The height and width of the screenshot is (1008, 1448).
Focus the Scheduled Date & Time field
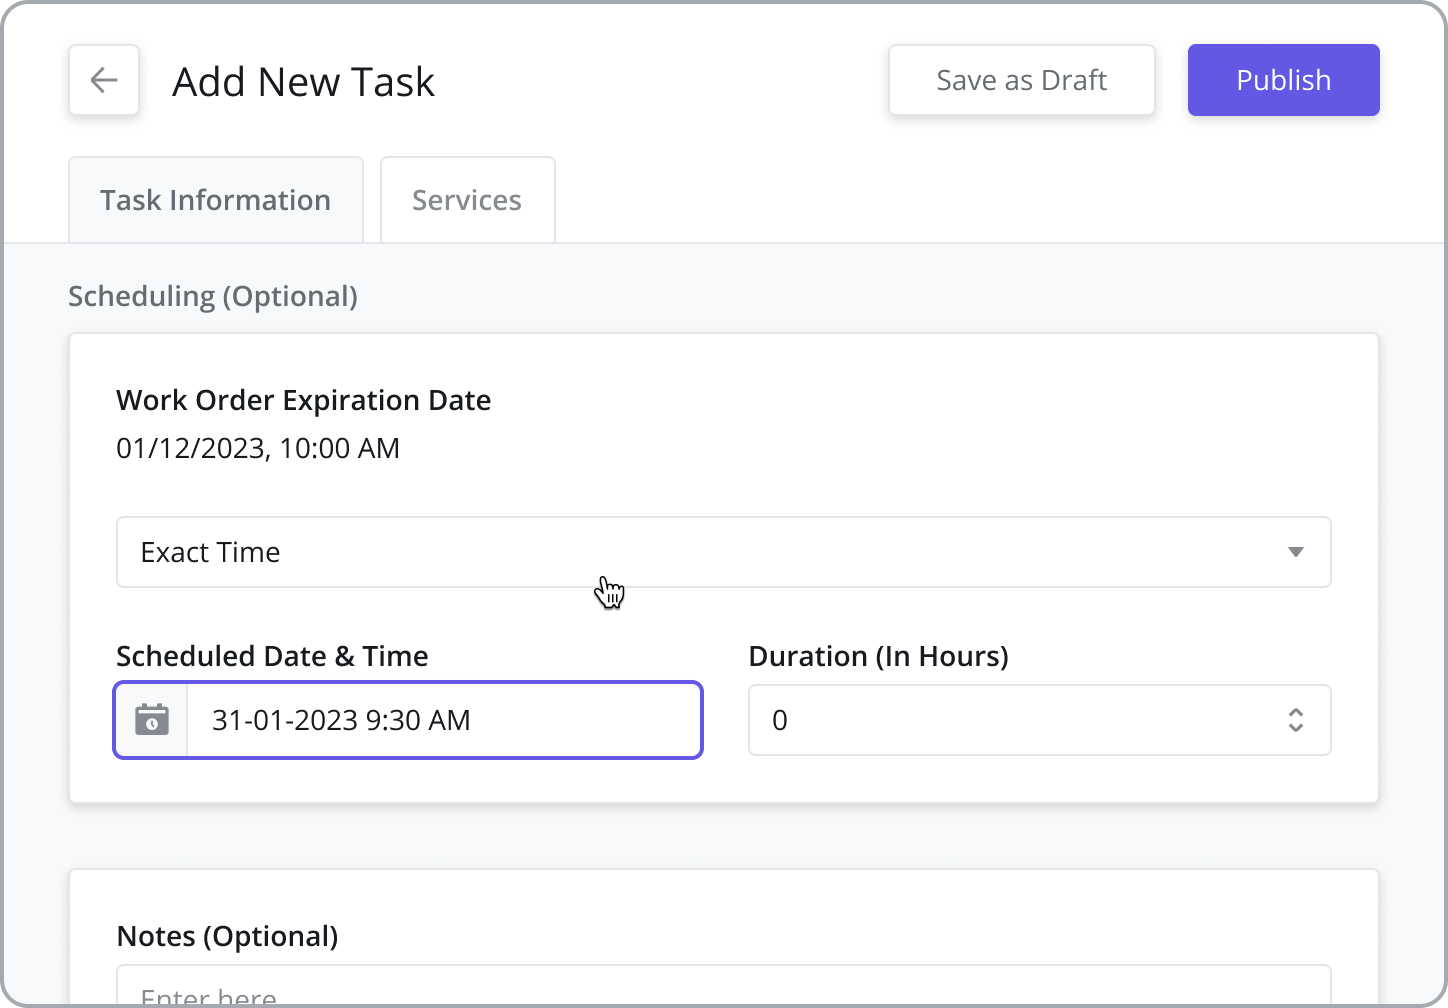[x=408, y=720]
